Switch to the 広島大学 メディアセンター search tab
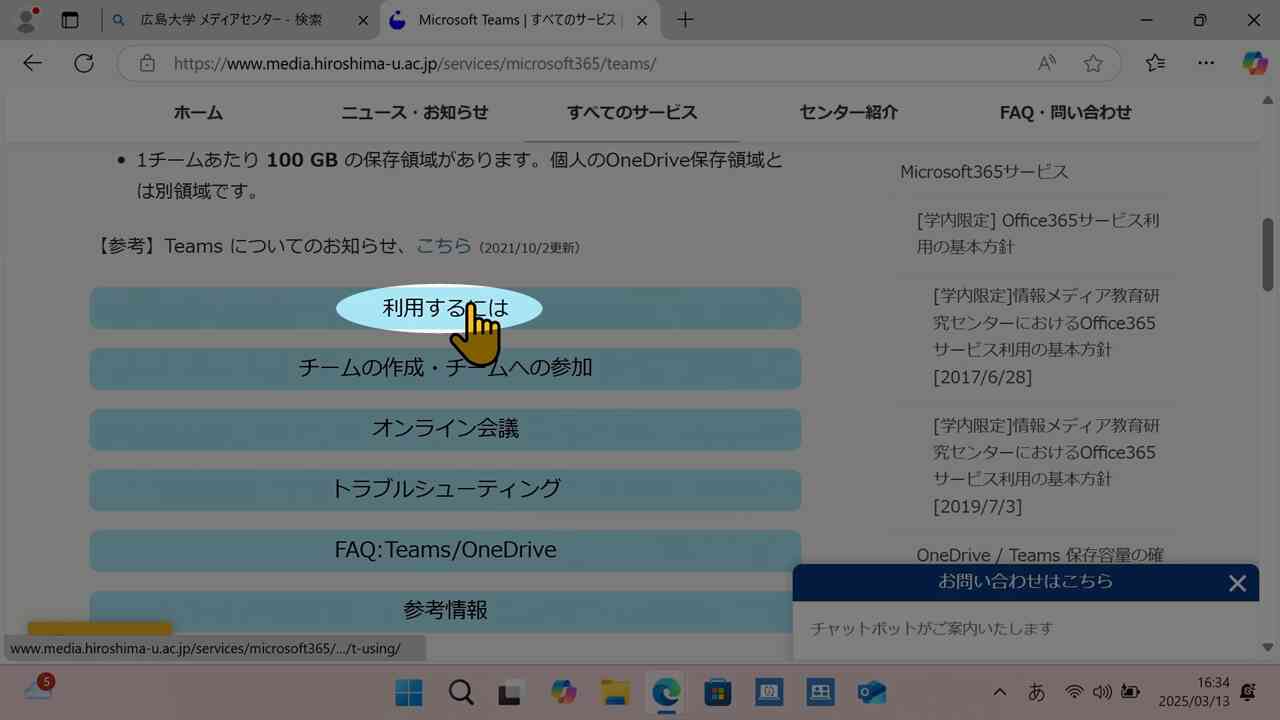 coord(230,20)
